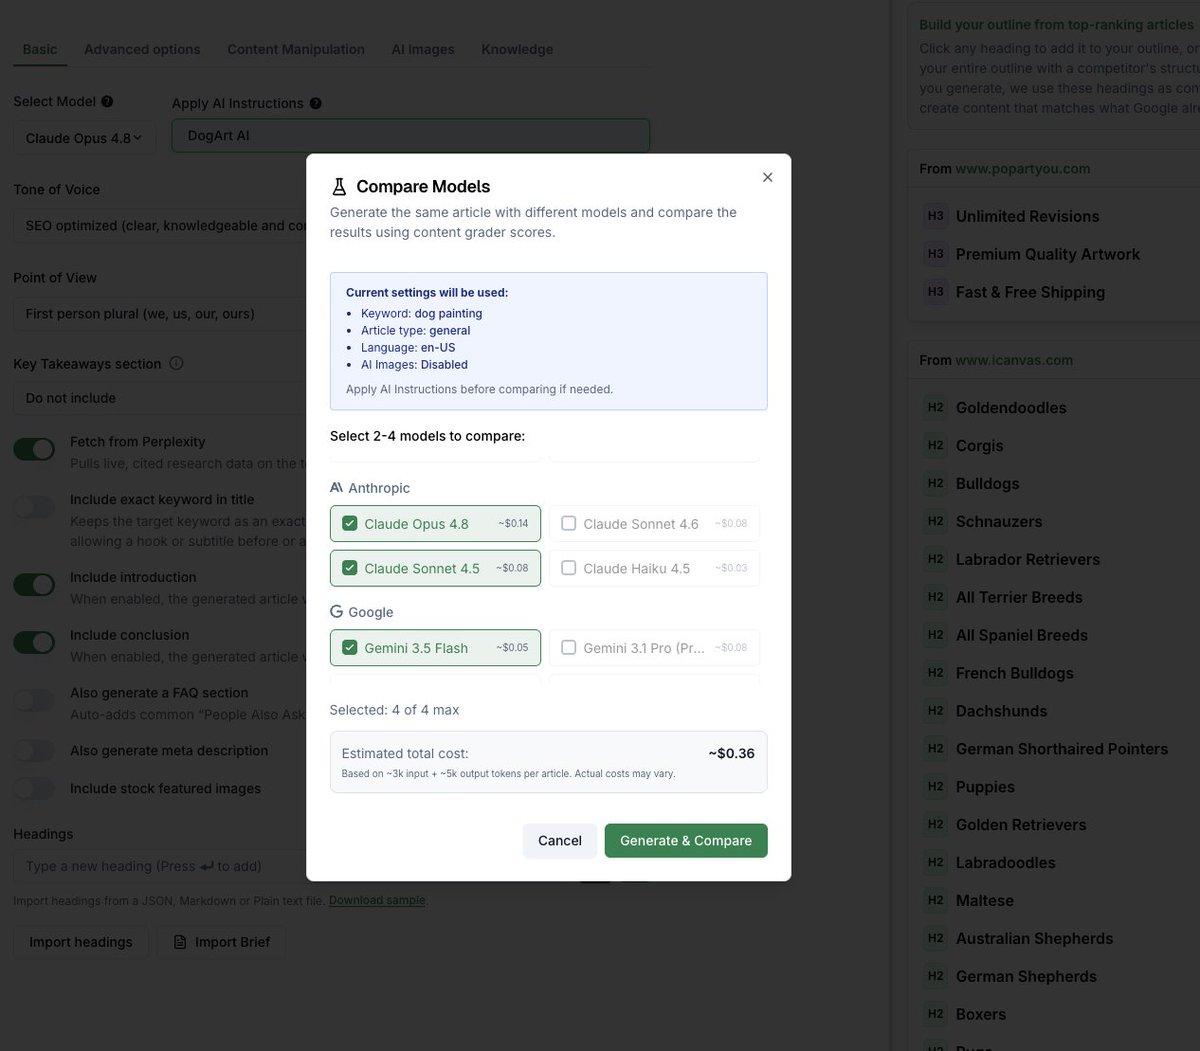Click the H2 badge beside Golden Retrievers
The height and width of the screenshot is (1051, 1200).
[935, 825]
